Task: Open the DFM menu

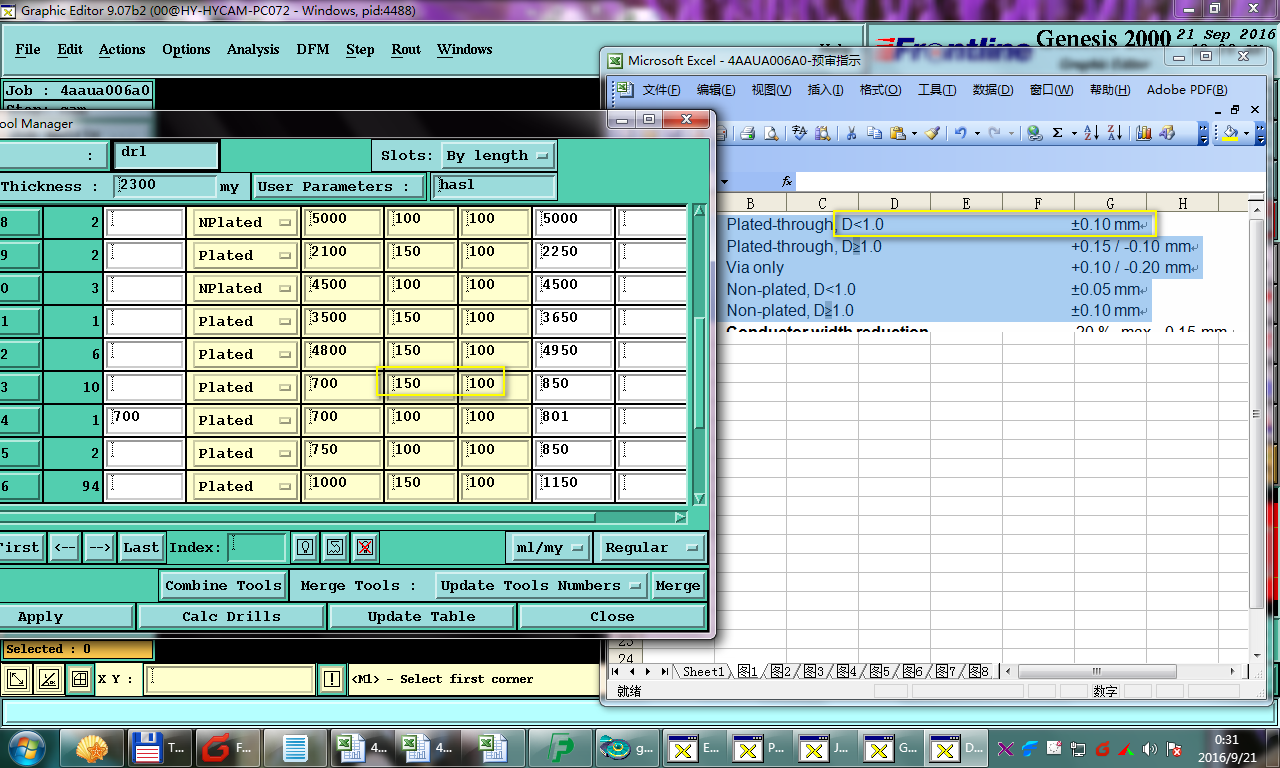Action: tap(313, 49)
